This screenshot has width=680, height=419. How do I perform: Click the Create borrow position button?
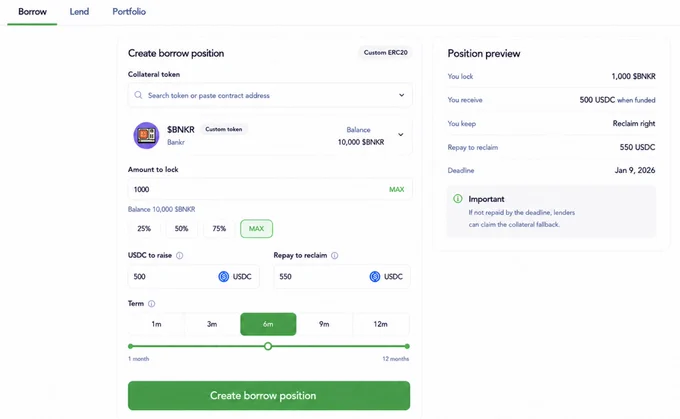pyautogui.click(x=269, y=396)
